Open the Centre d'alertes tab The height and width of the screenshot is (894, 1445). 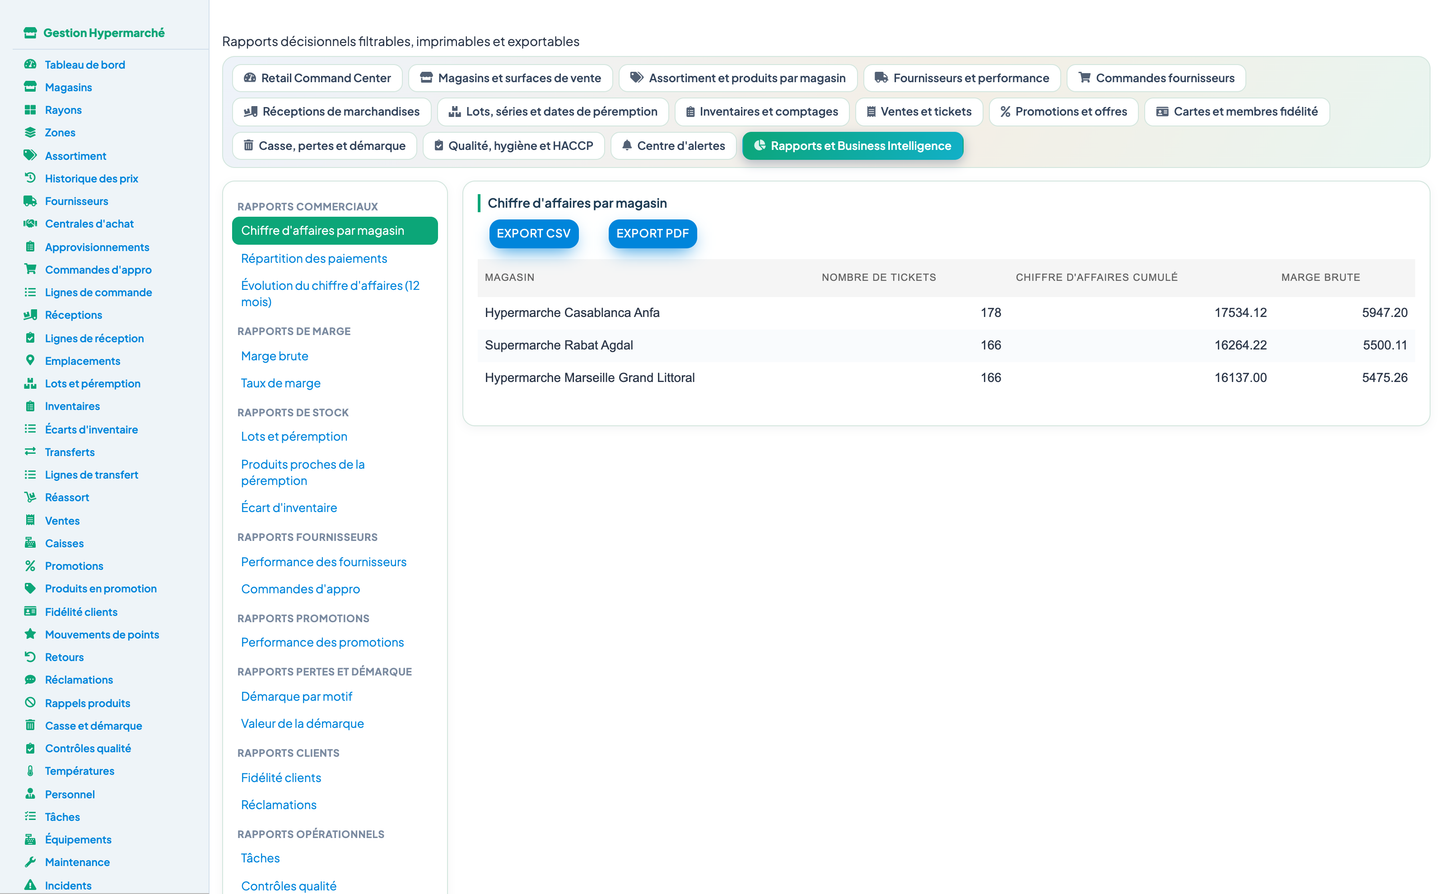[x=673, y=146]
